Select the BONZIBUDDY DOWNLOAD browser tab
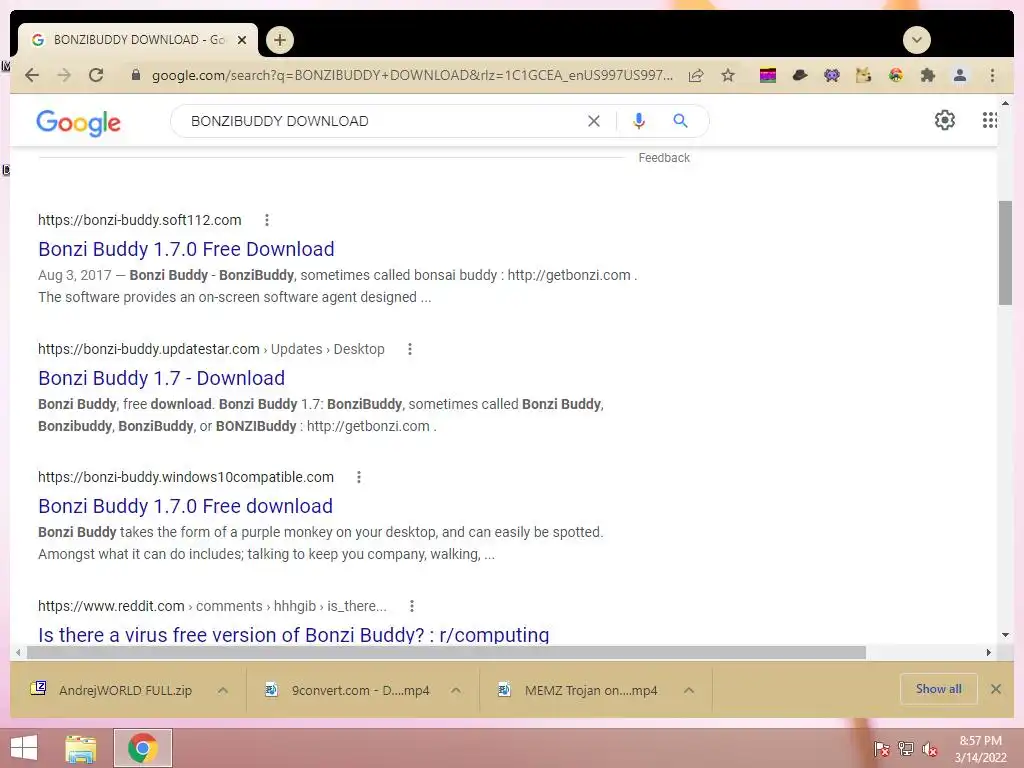Viewport: 1024px width, 768px height. pyautogui.click(x=138, y=40)
